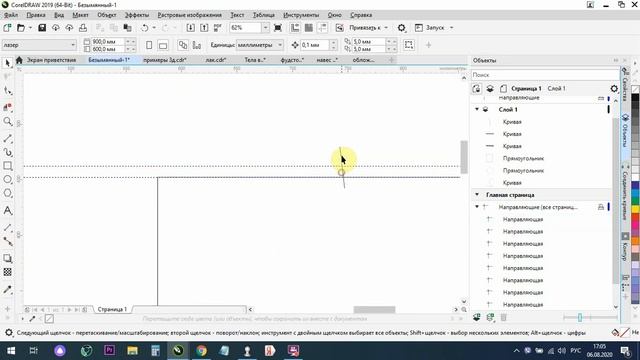Open Chrome from the Windows taskbar
Screen dimensions: 640x360
(201, 351)
